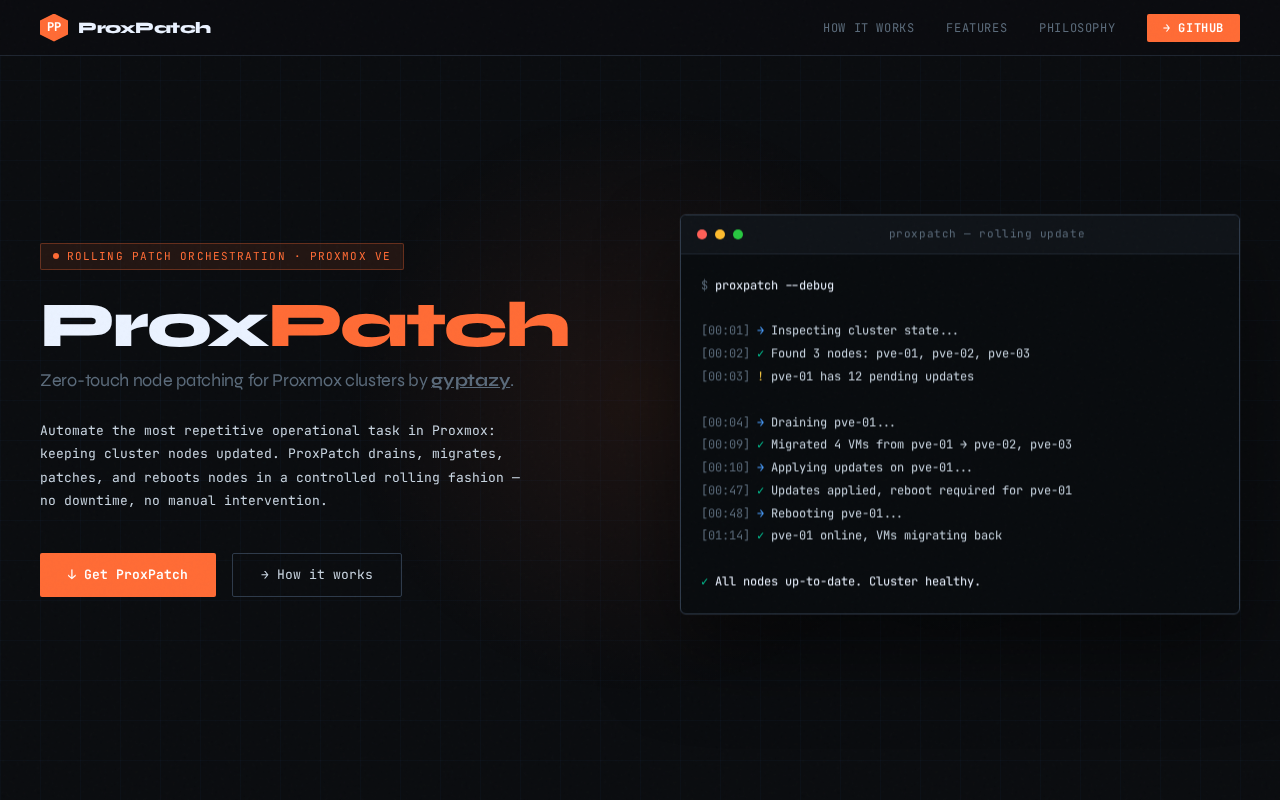Viewport: 1280px width, 800px height.
Task: Click the orange dot inside the badge
Action: click(x=55, y=255)
